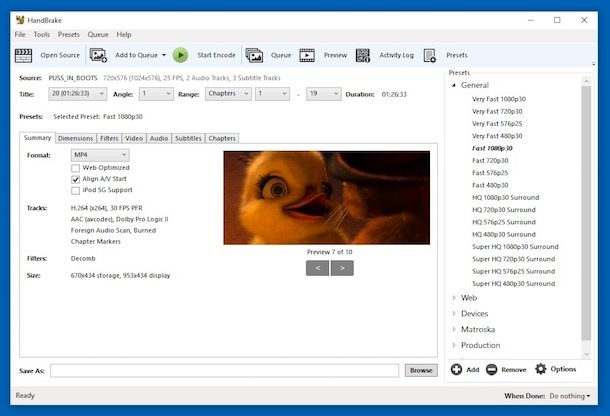The width and height of the screenshot is (610, 416).
Task: Select HQ 576p25 Surround preset
Action: click(504, 222)
